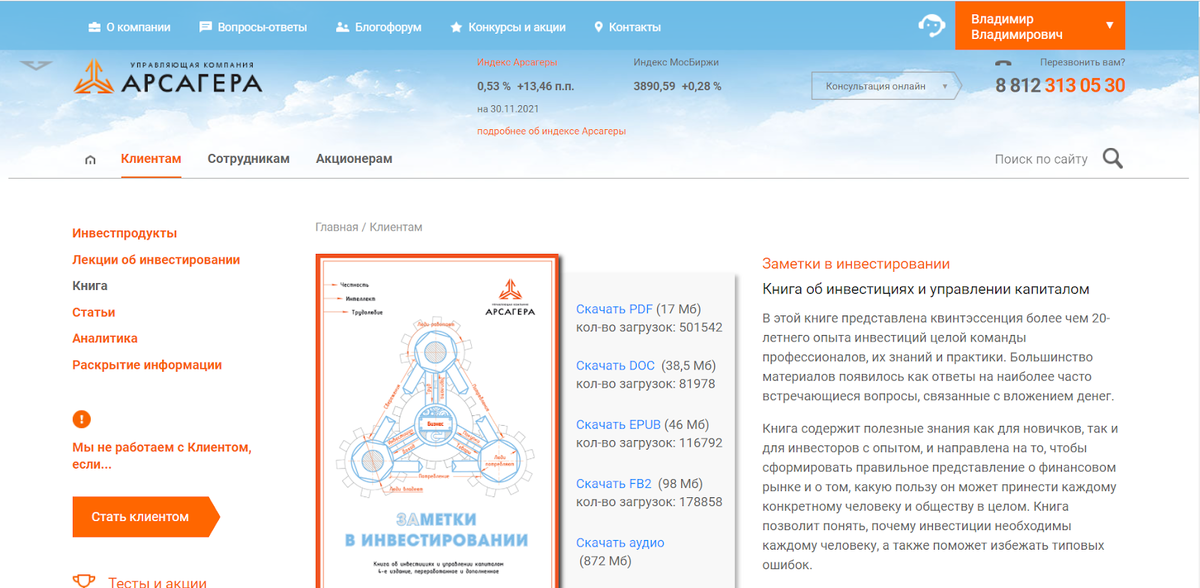The height and width of the screenshot is (588, 1200).
Task: Open Раскрытие информации in sidebar
Action: pos(147,365)
